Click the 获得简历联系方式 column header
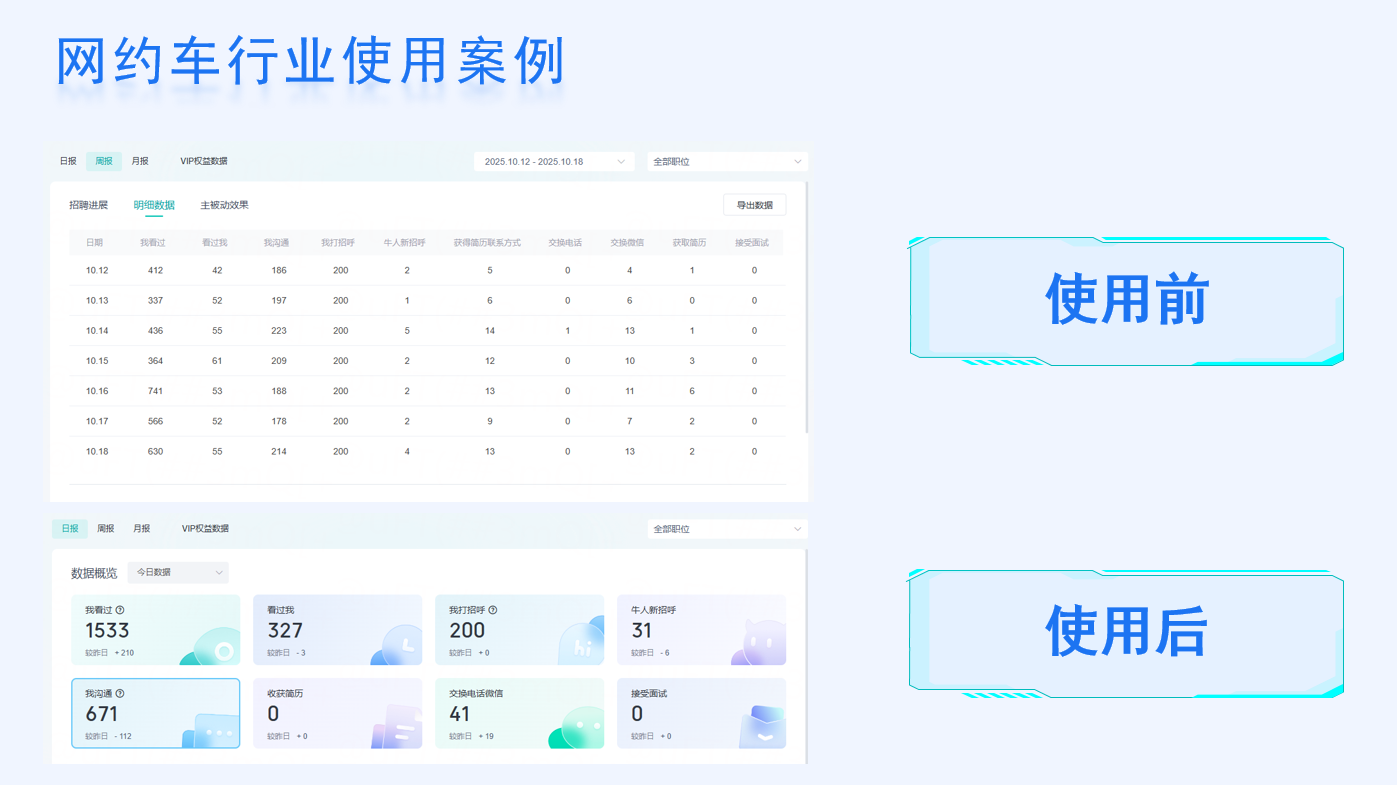 (x=487, y=243)
